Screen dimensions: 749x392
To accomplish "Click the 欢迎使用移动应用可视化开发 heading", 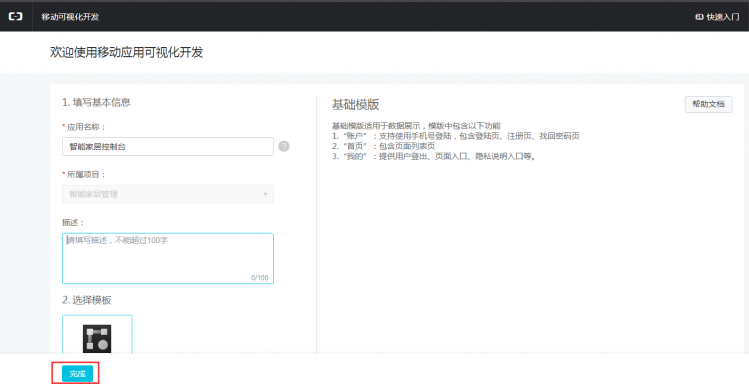I will 127,52.
